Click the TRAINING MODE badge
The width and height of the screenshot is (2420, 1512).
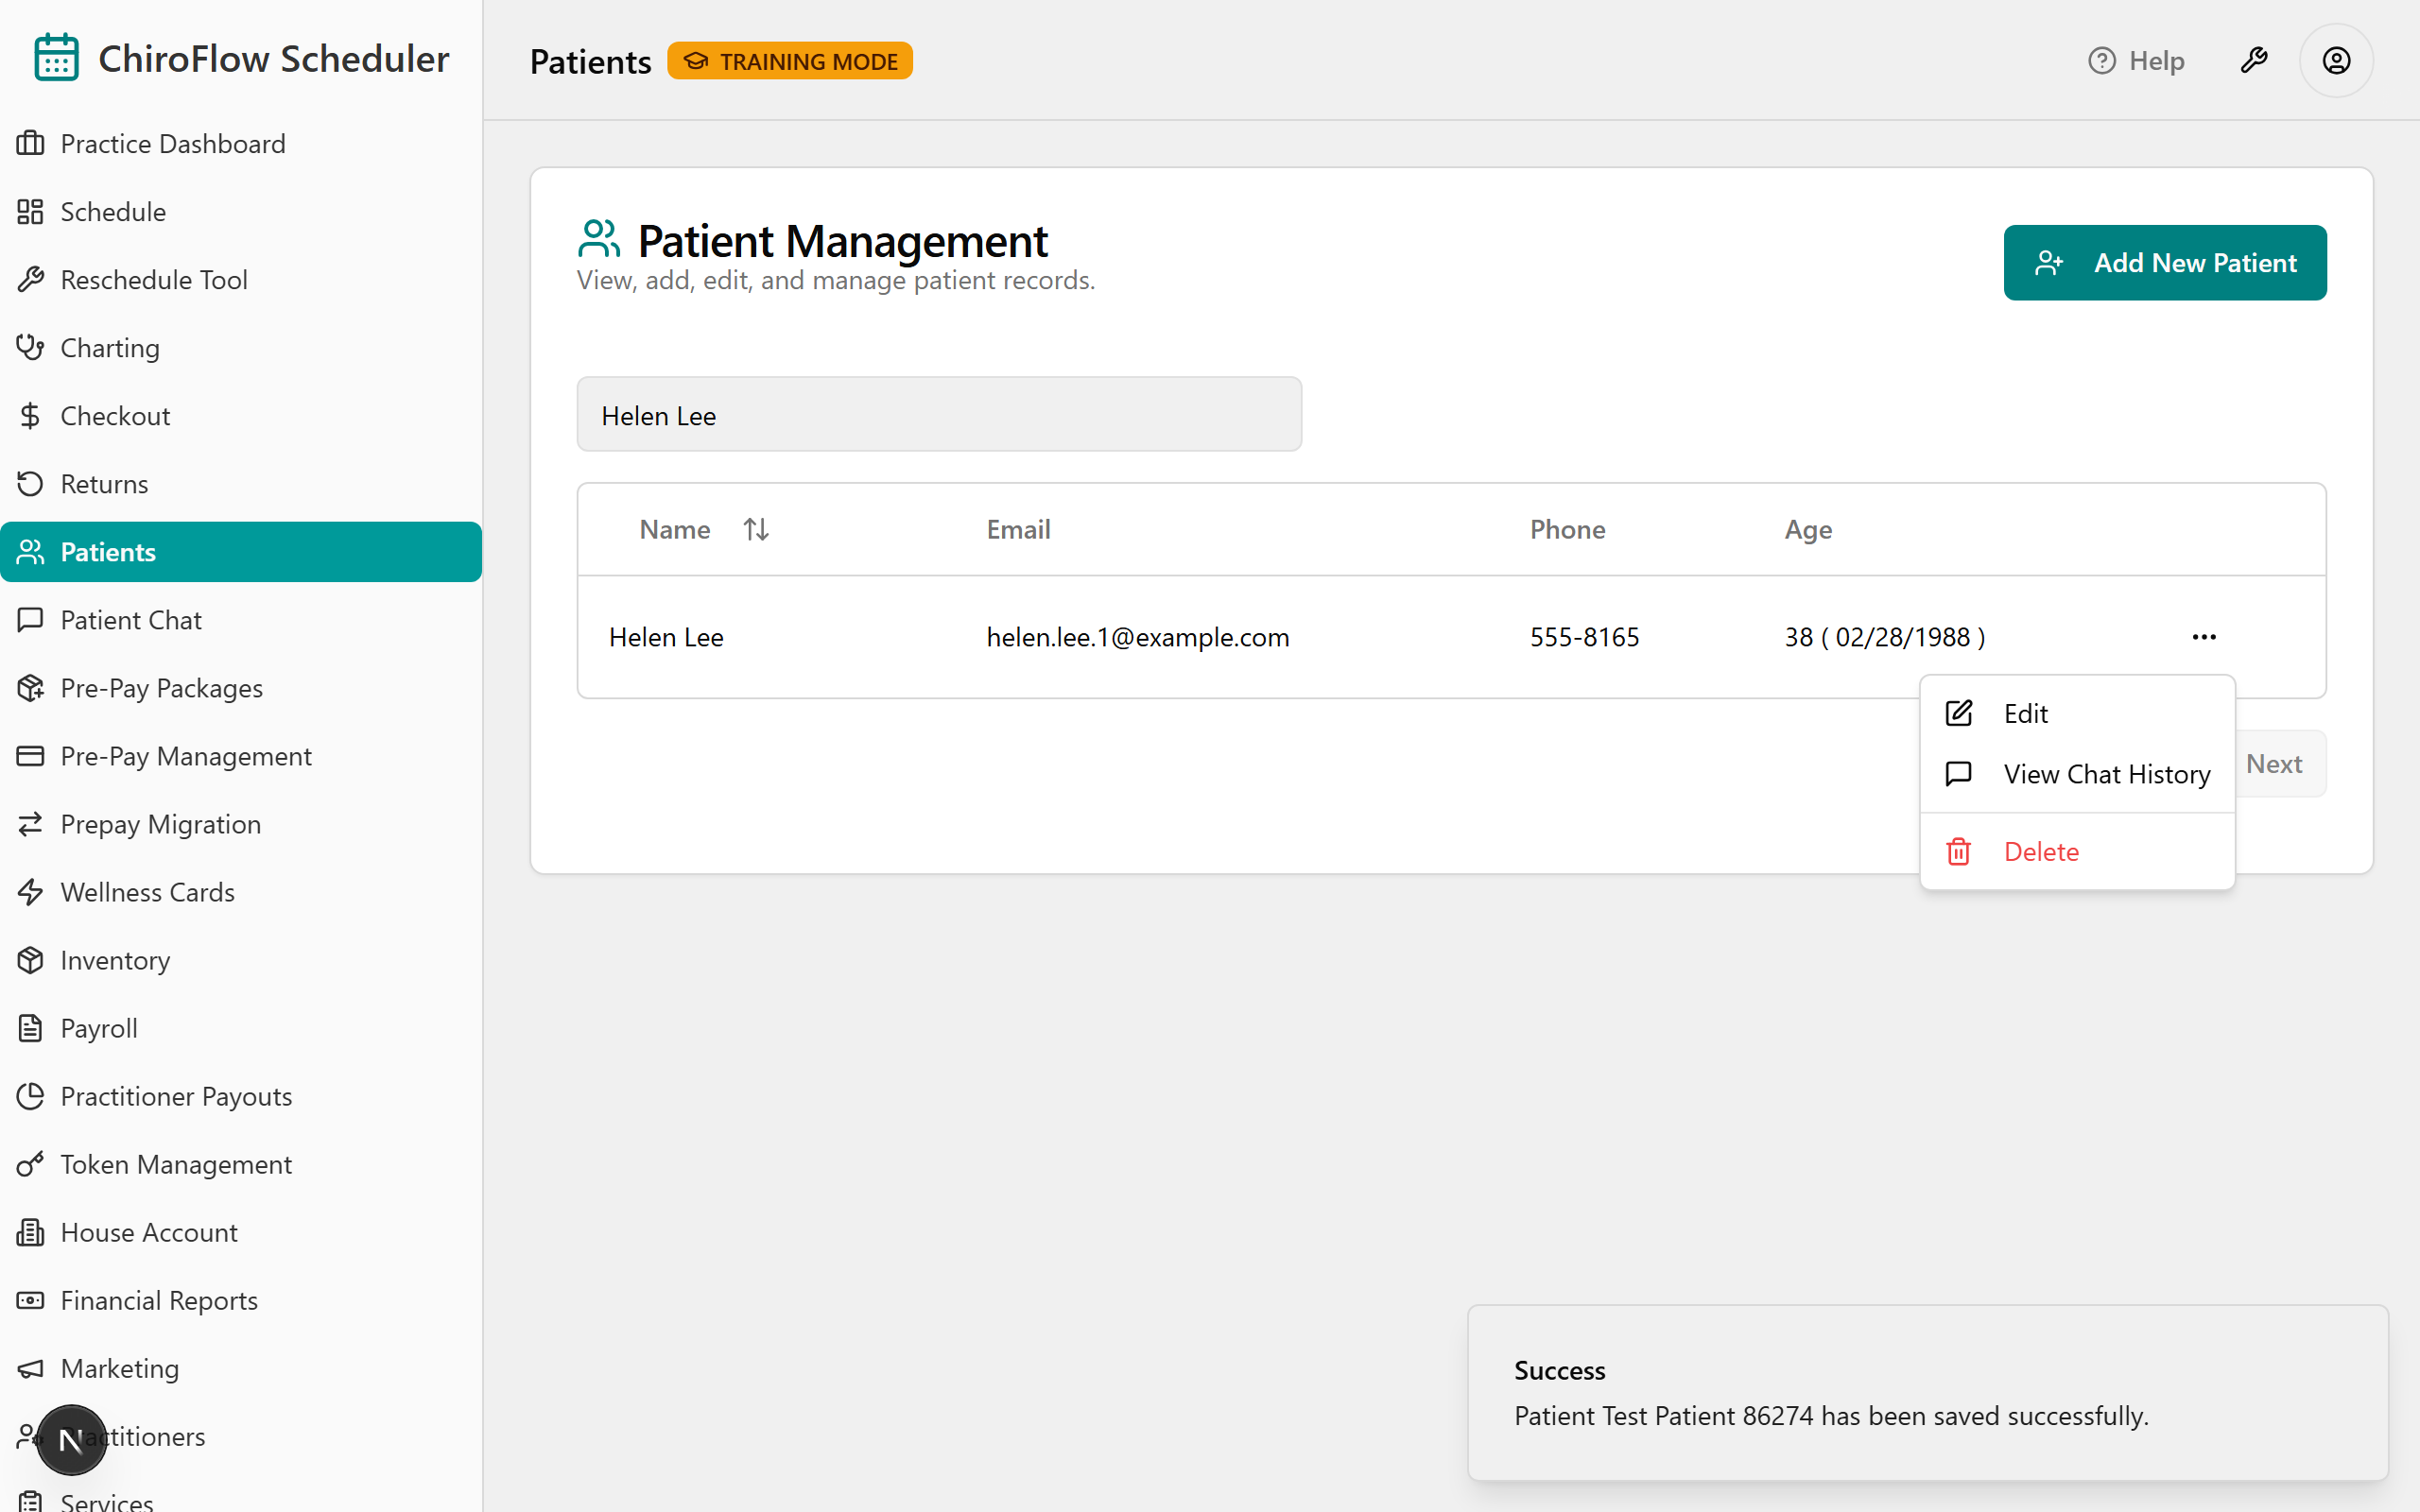coord(790,61)
